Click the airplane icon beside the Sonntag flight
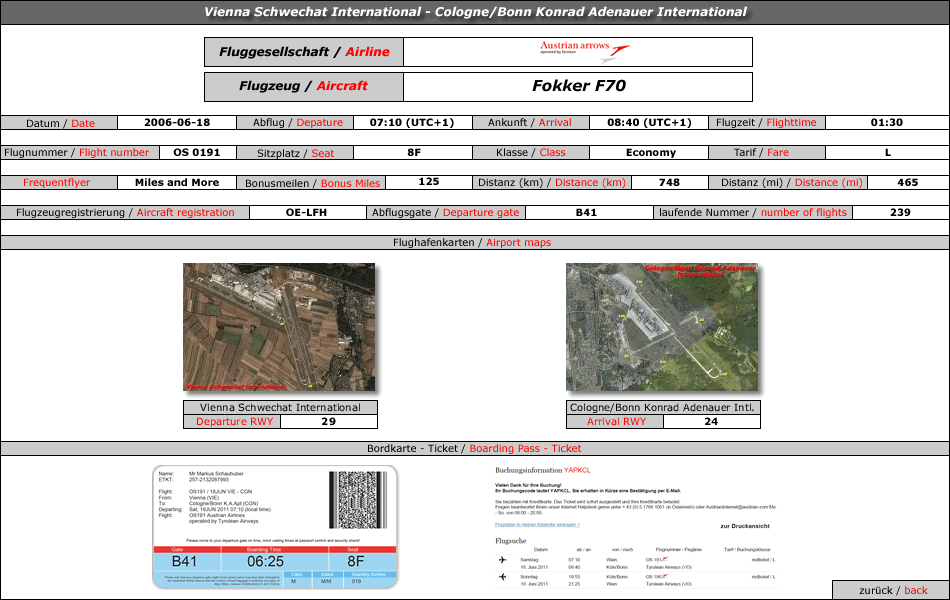950x600 pixels. coord(502,577)
